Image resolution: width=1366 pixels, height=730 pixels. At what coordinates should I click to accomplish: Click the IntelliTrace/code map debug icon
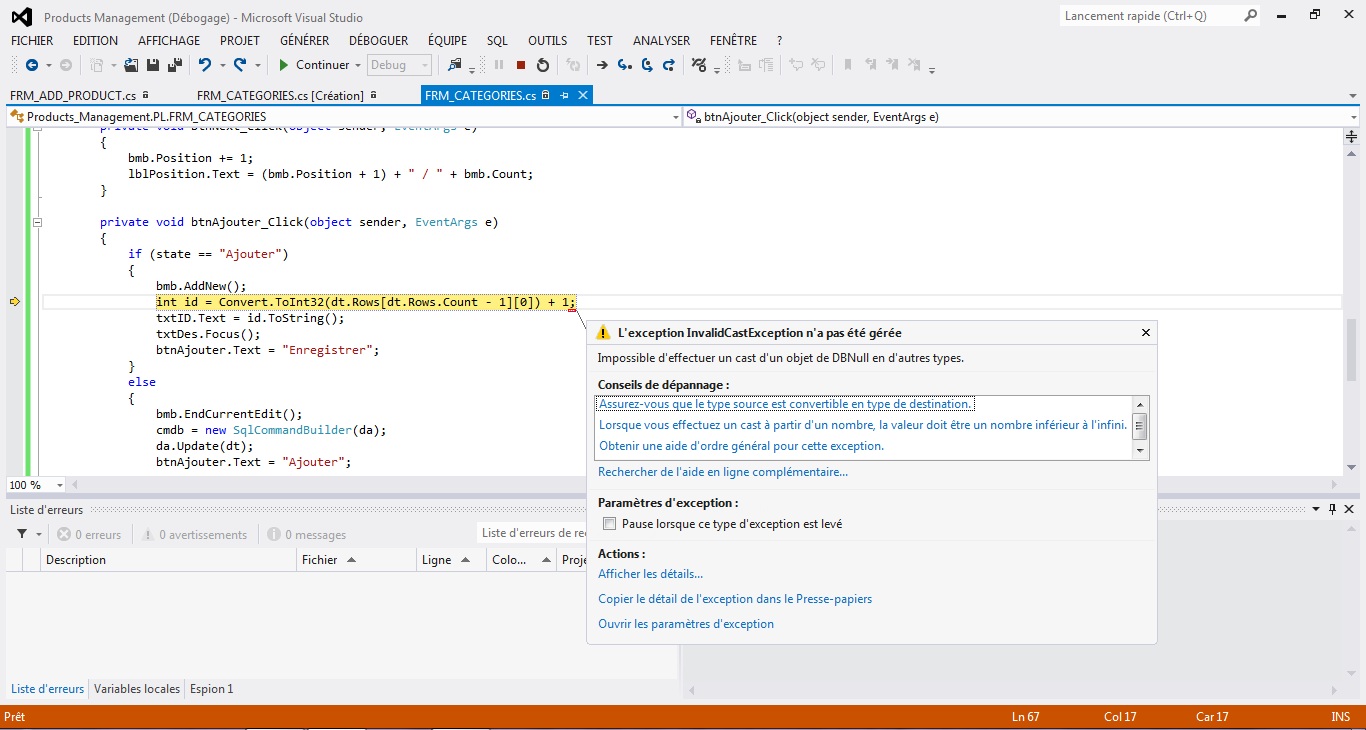pyautogui.click(x=698, y=65)
